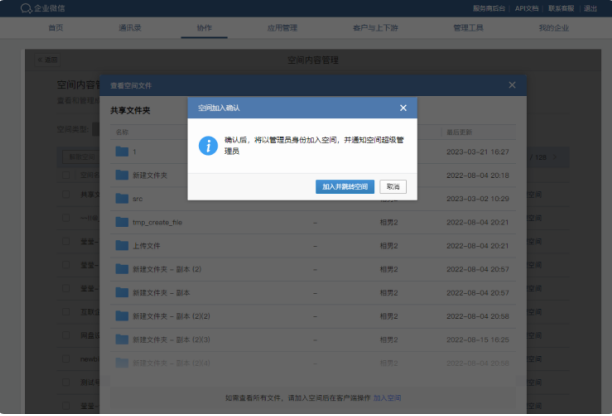Open the 新建文件夹 - 副本 (2) folder icon
The height and width of the screenshot is (416, 612).
click(121, 269)
